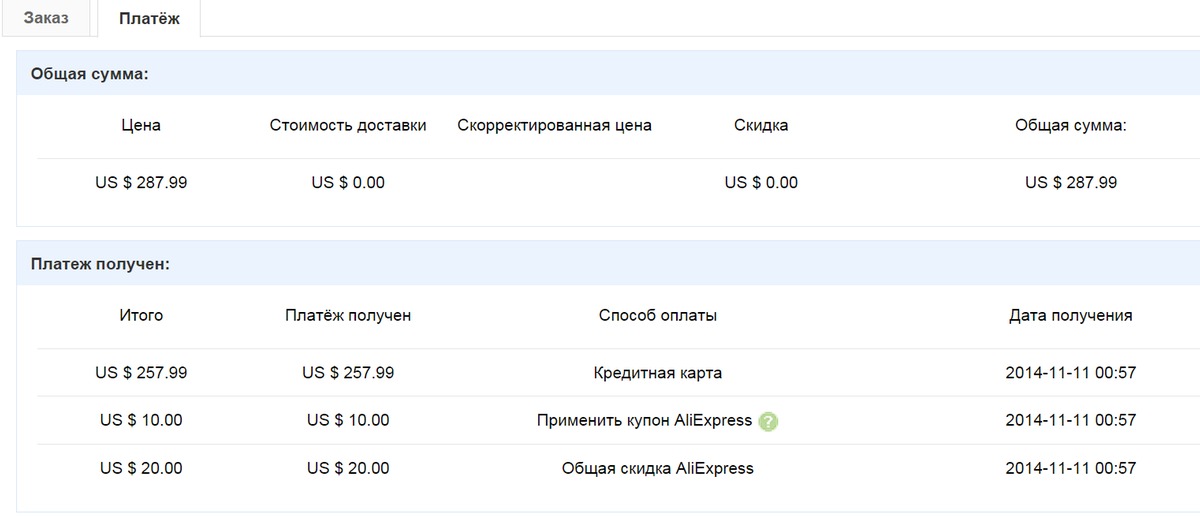This screenshot has height=516, width=1200.
Task: Click the green question mark help icon
Action: (x=768, y=421)
